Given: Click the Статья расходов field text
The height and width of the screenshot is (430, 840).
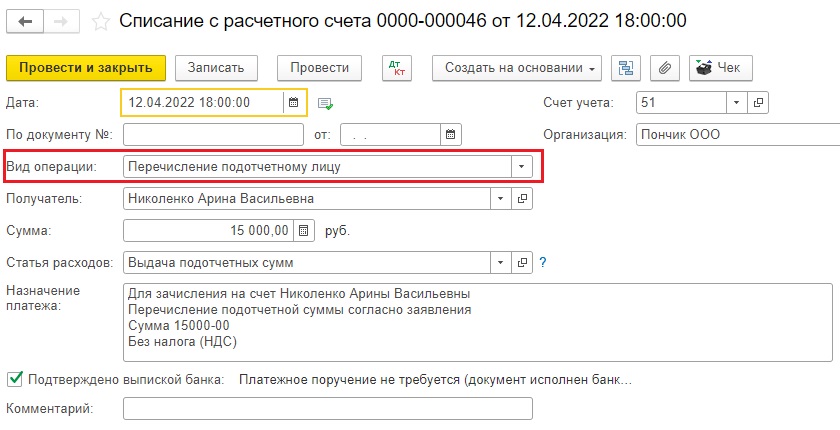Looking at the screenshot, I should (306, 263).
